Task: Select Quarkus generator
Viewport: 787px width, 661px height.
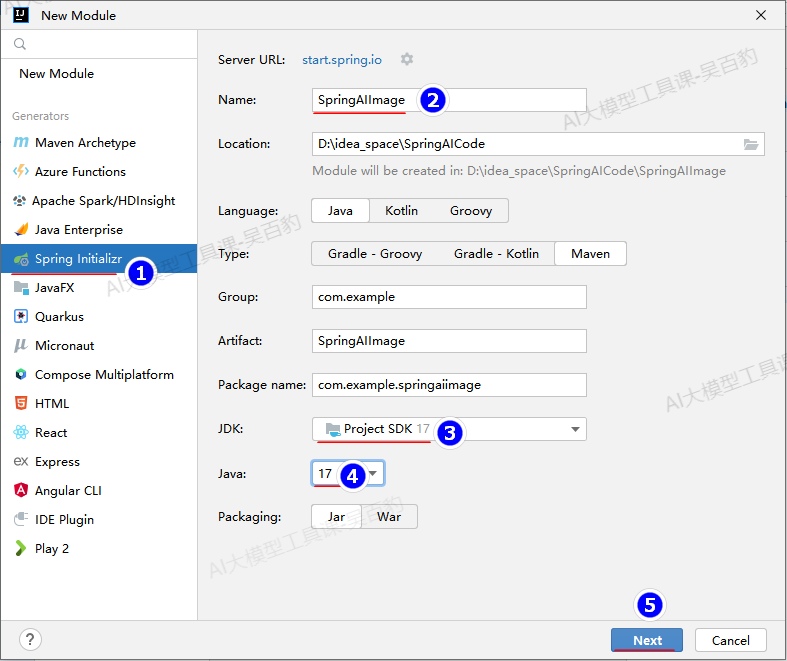Action: pos(99,317)
